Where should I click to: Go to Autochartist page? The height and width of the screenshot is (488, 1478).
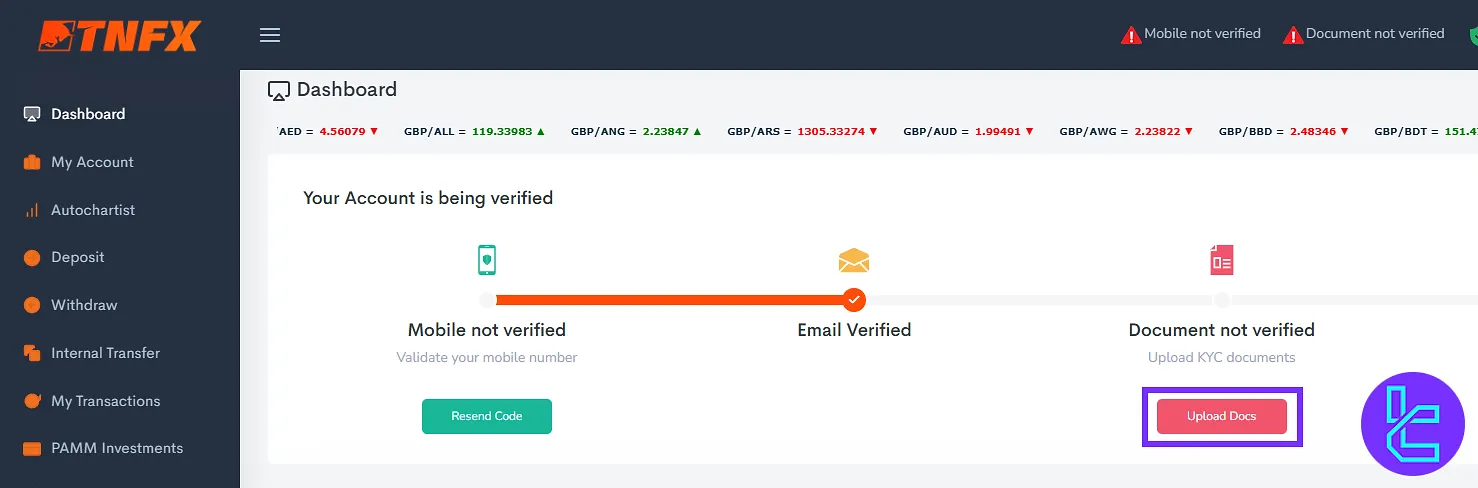[x=93, y=210]
